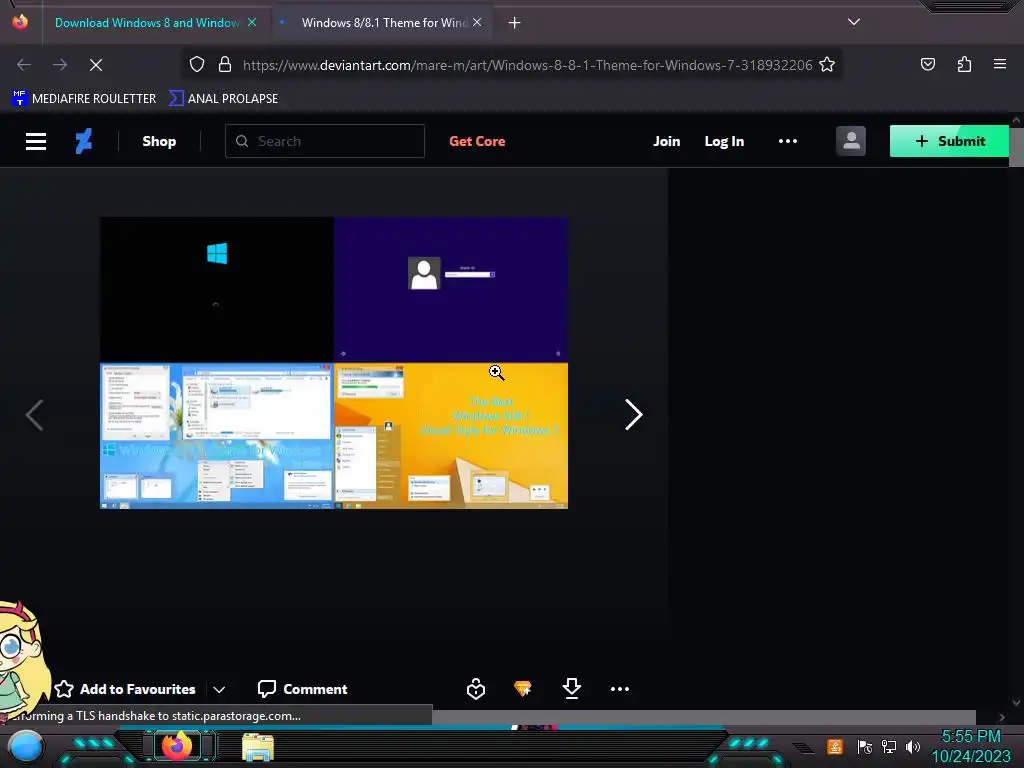Open Action Center flag icon
This screenshot has width=1024, height=768.
pos(865,746)
